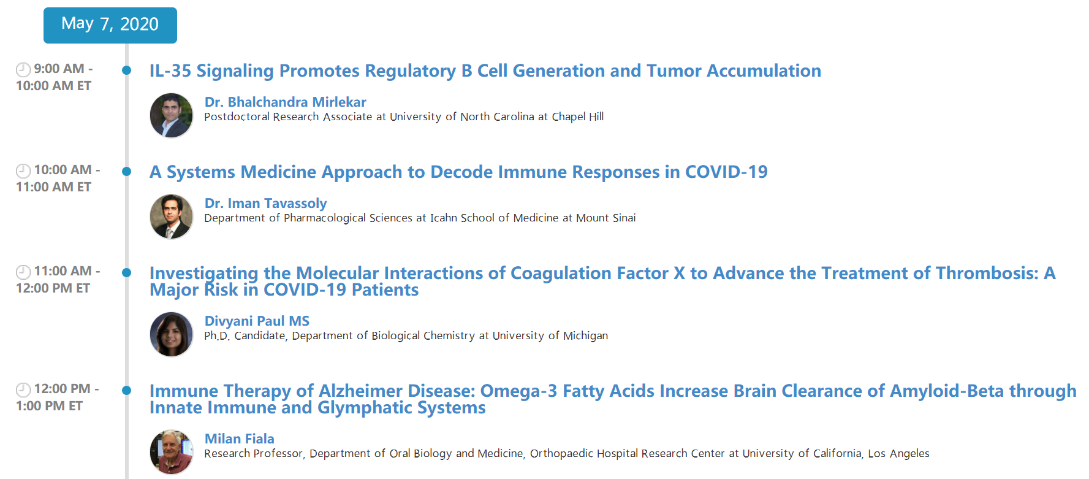Select speaker name Dr. Bhalchandra Mirlekar
Screen dimensions: 1089x479
pos(271,102)
